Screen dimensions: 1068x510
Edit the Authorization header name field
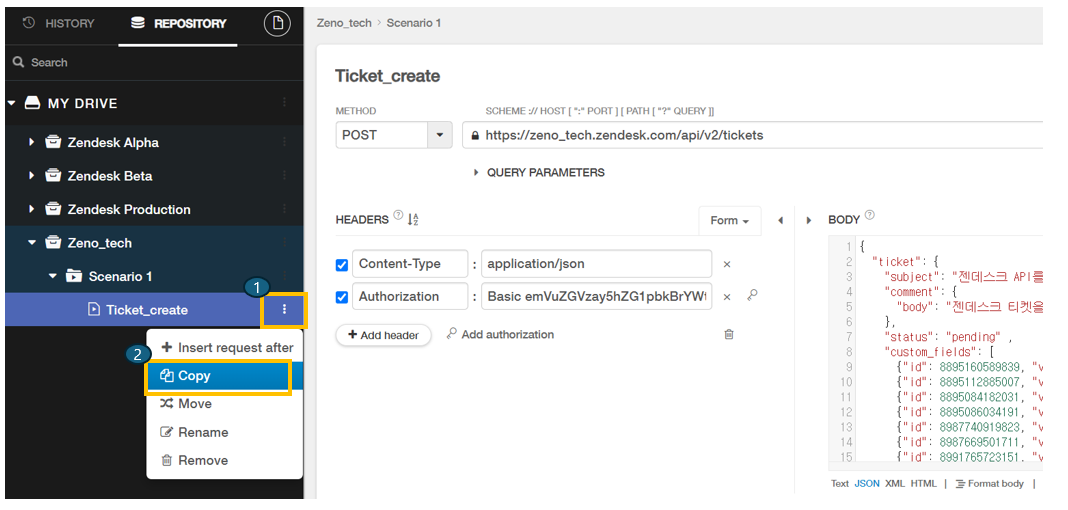coord(410,297)
